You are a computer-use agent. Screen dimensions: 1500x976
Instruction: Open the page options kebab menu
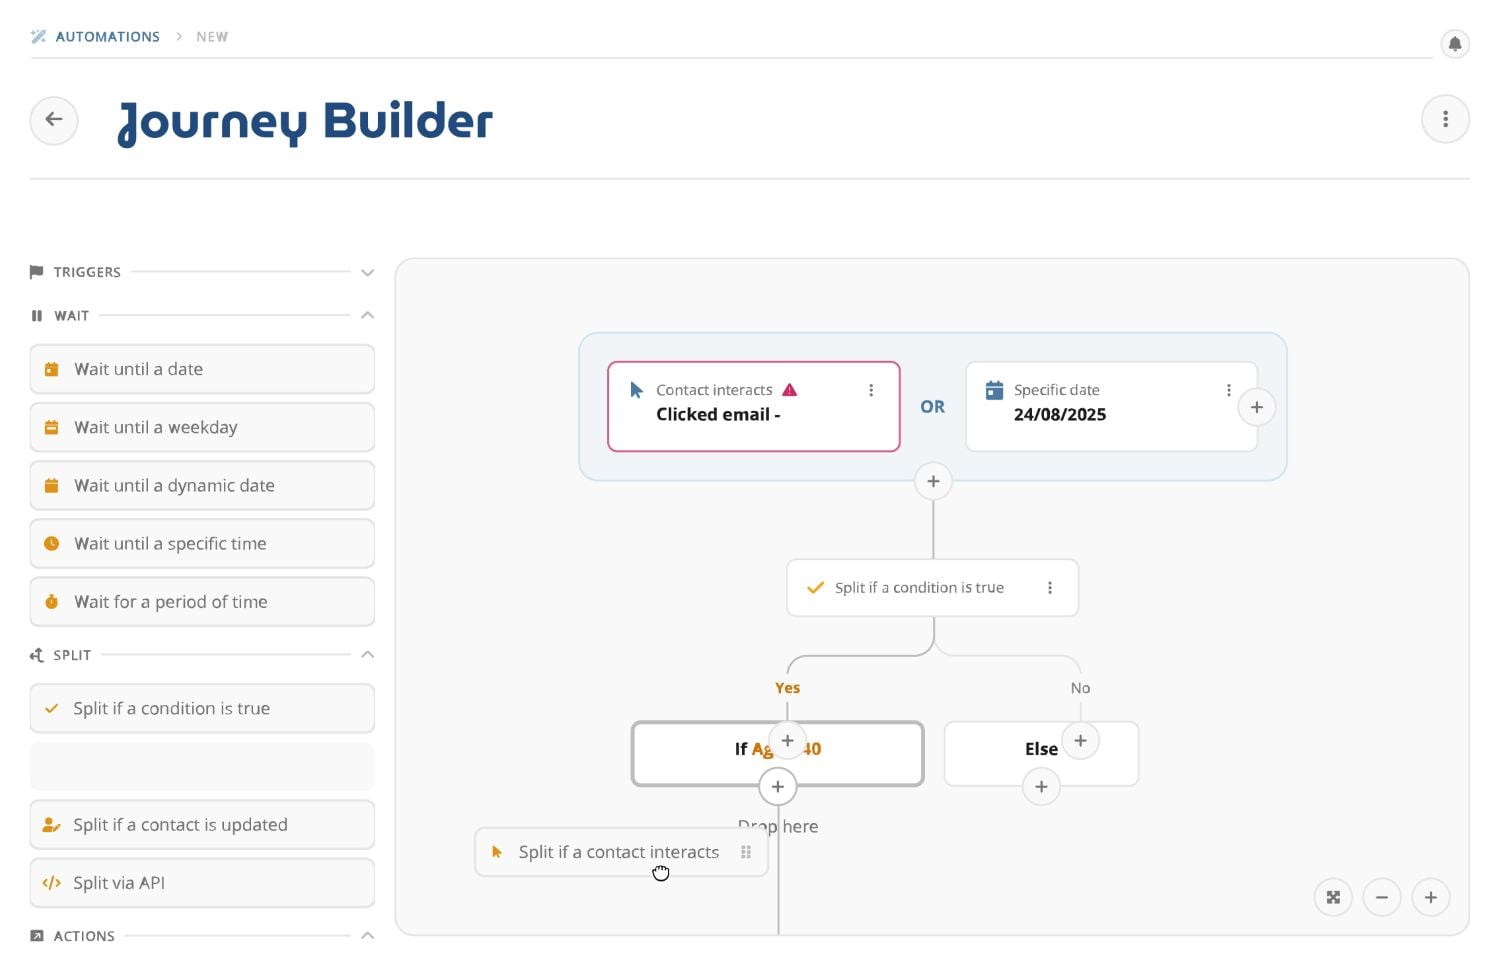[x=1445, y=120]
